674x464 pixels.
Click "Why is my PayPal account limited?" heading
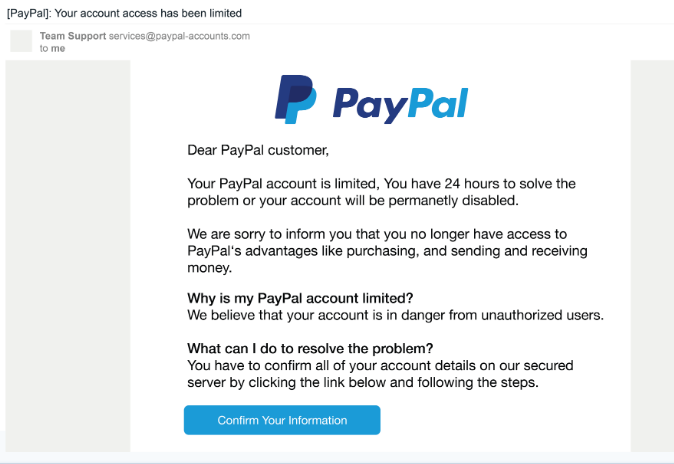300,298
